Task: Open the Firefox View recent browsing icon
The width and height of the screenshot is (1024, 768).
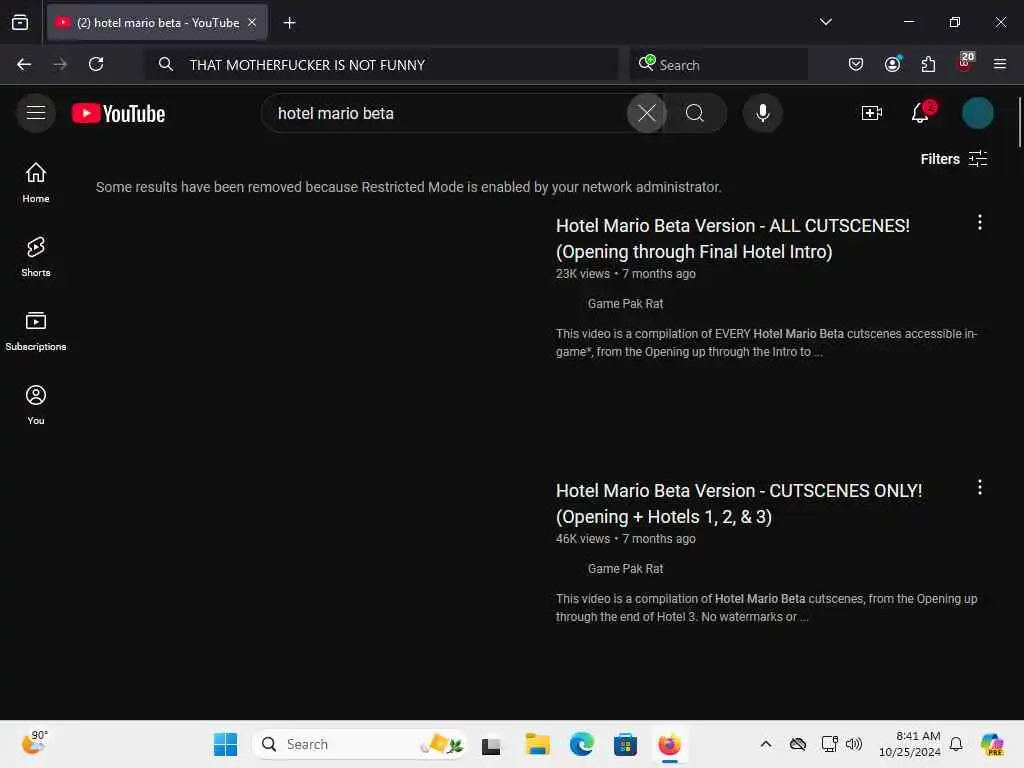Action: (x=20, y=22)
